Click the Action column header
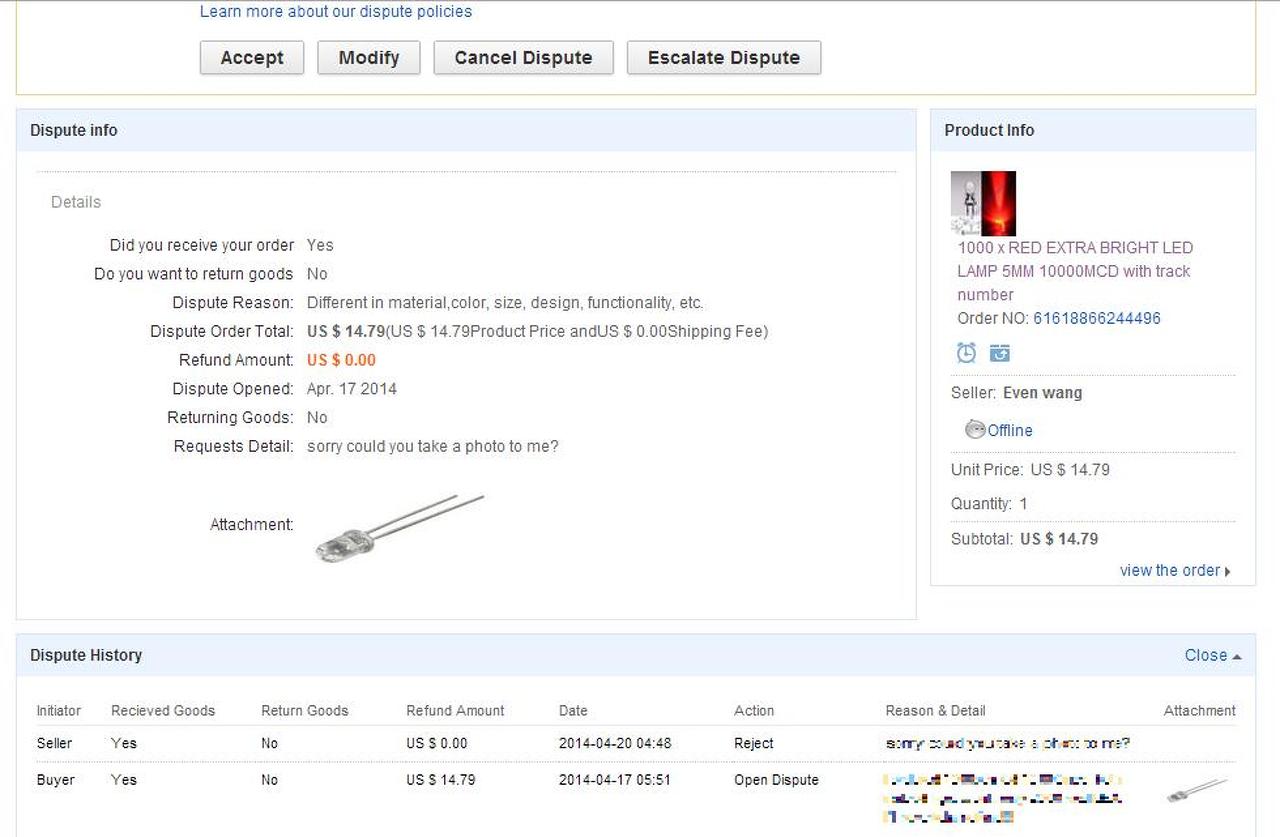1280x837 pixels. [x=754, y=711]
